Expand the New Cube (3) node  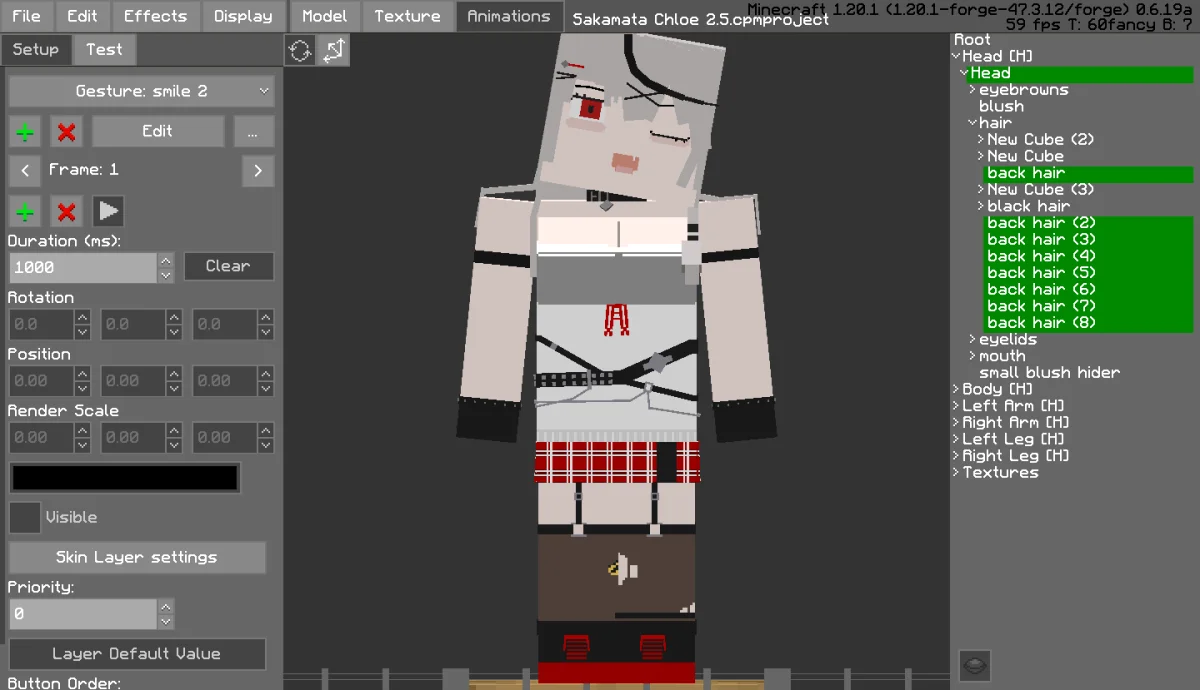pyautogui.click(x=981, y=190)
